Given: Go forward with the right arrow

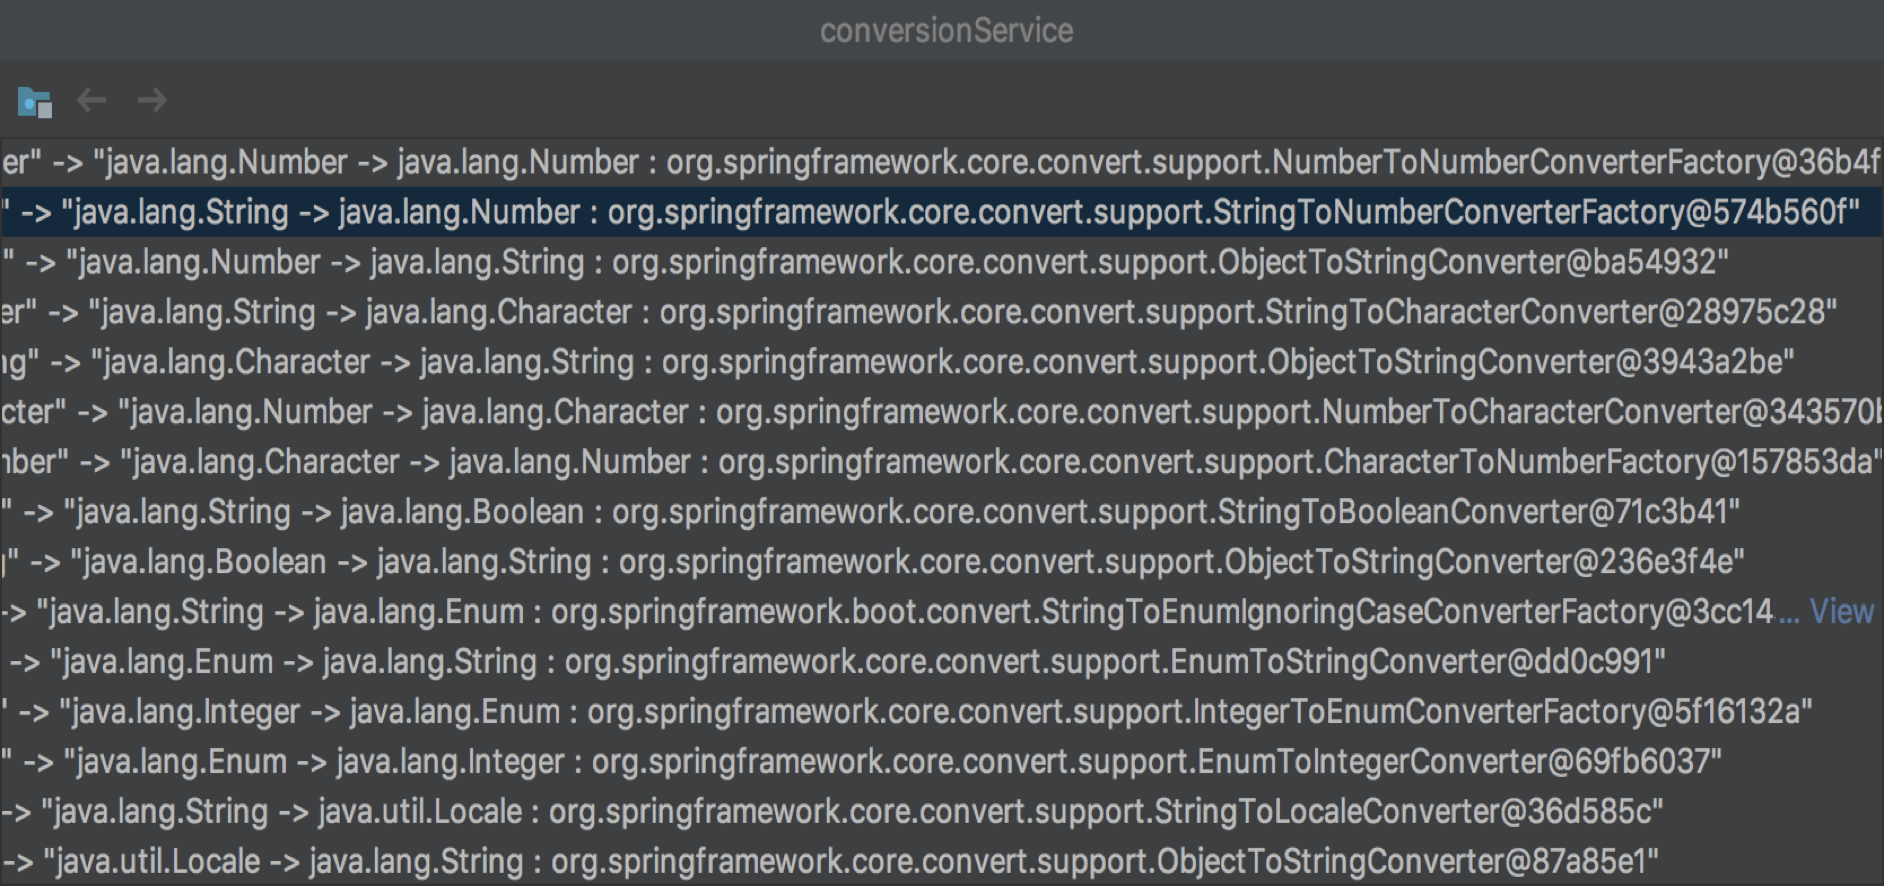Looking at the screenshot, I should pyautogui.click(x=152, y=100).
